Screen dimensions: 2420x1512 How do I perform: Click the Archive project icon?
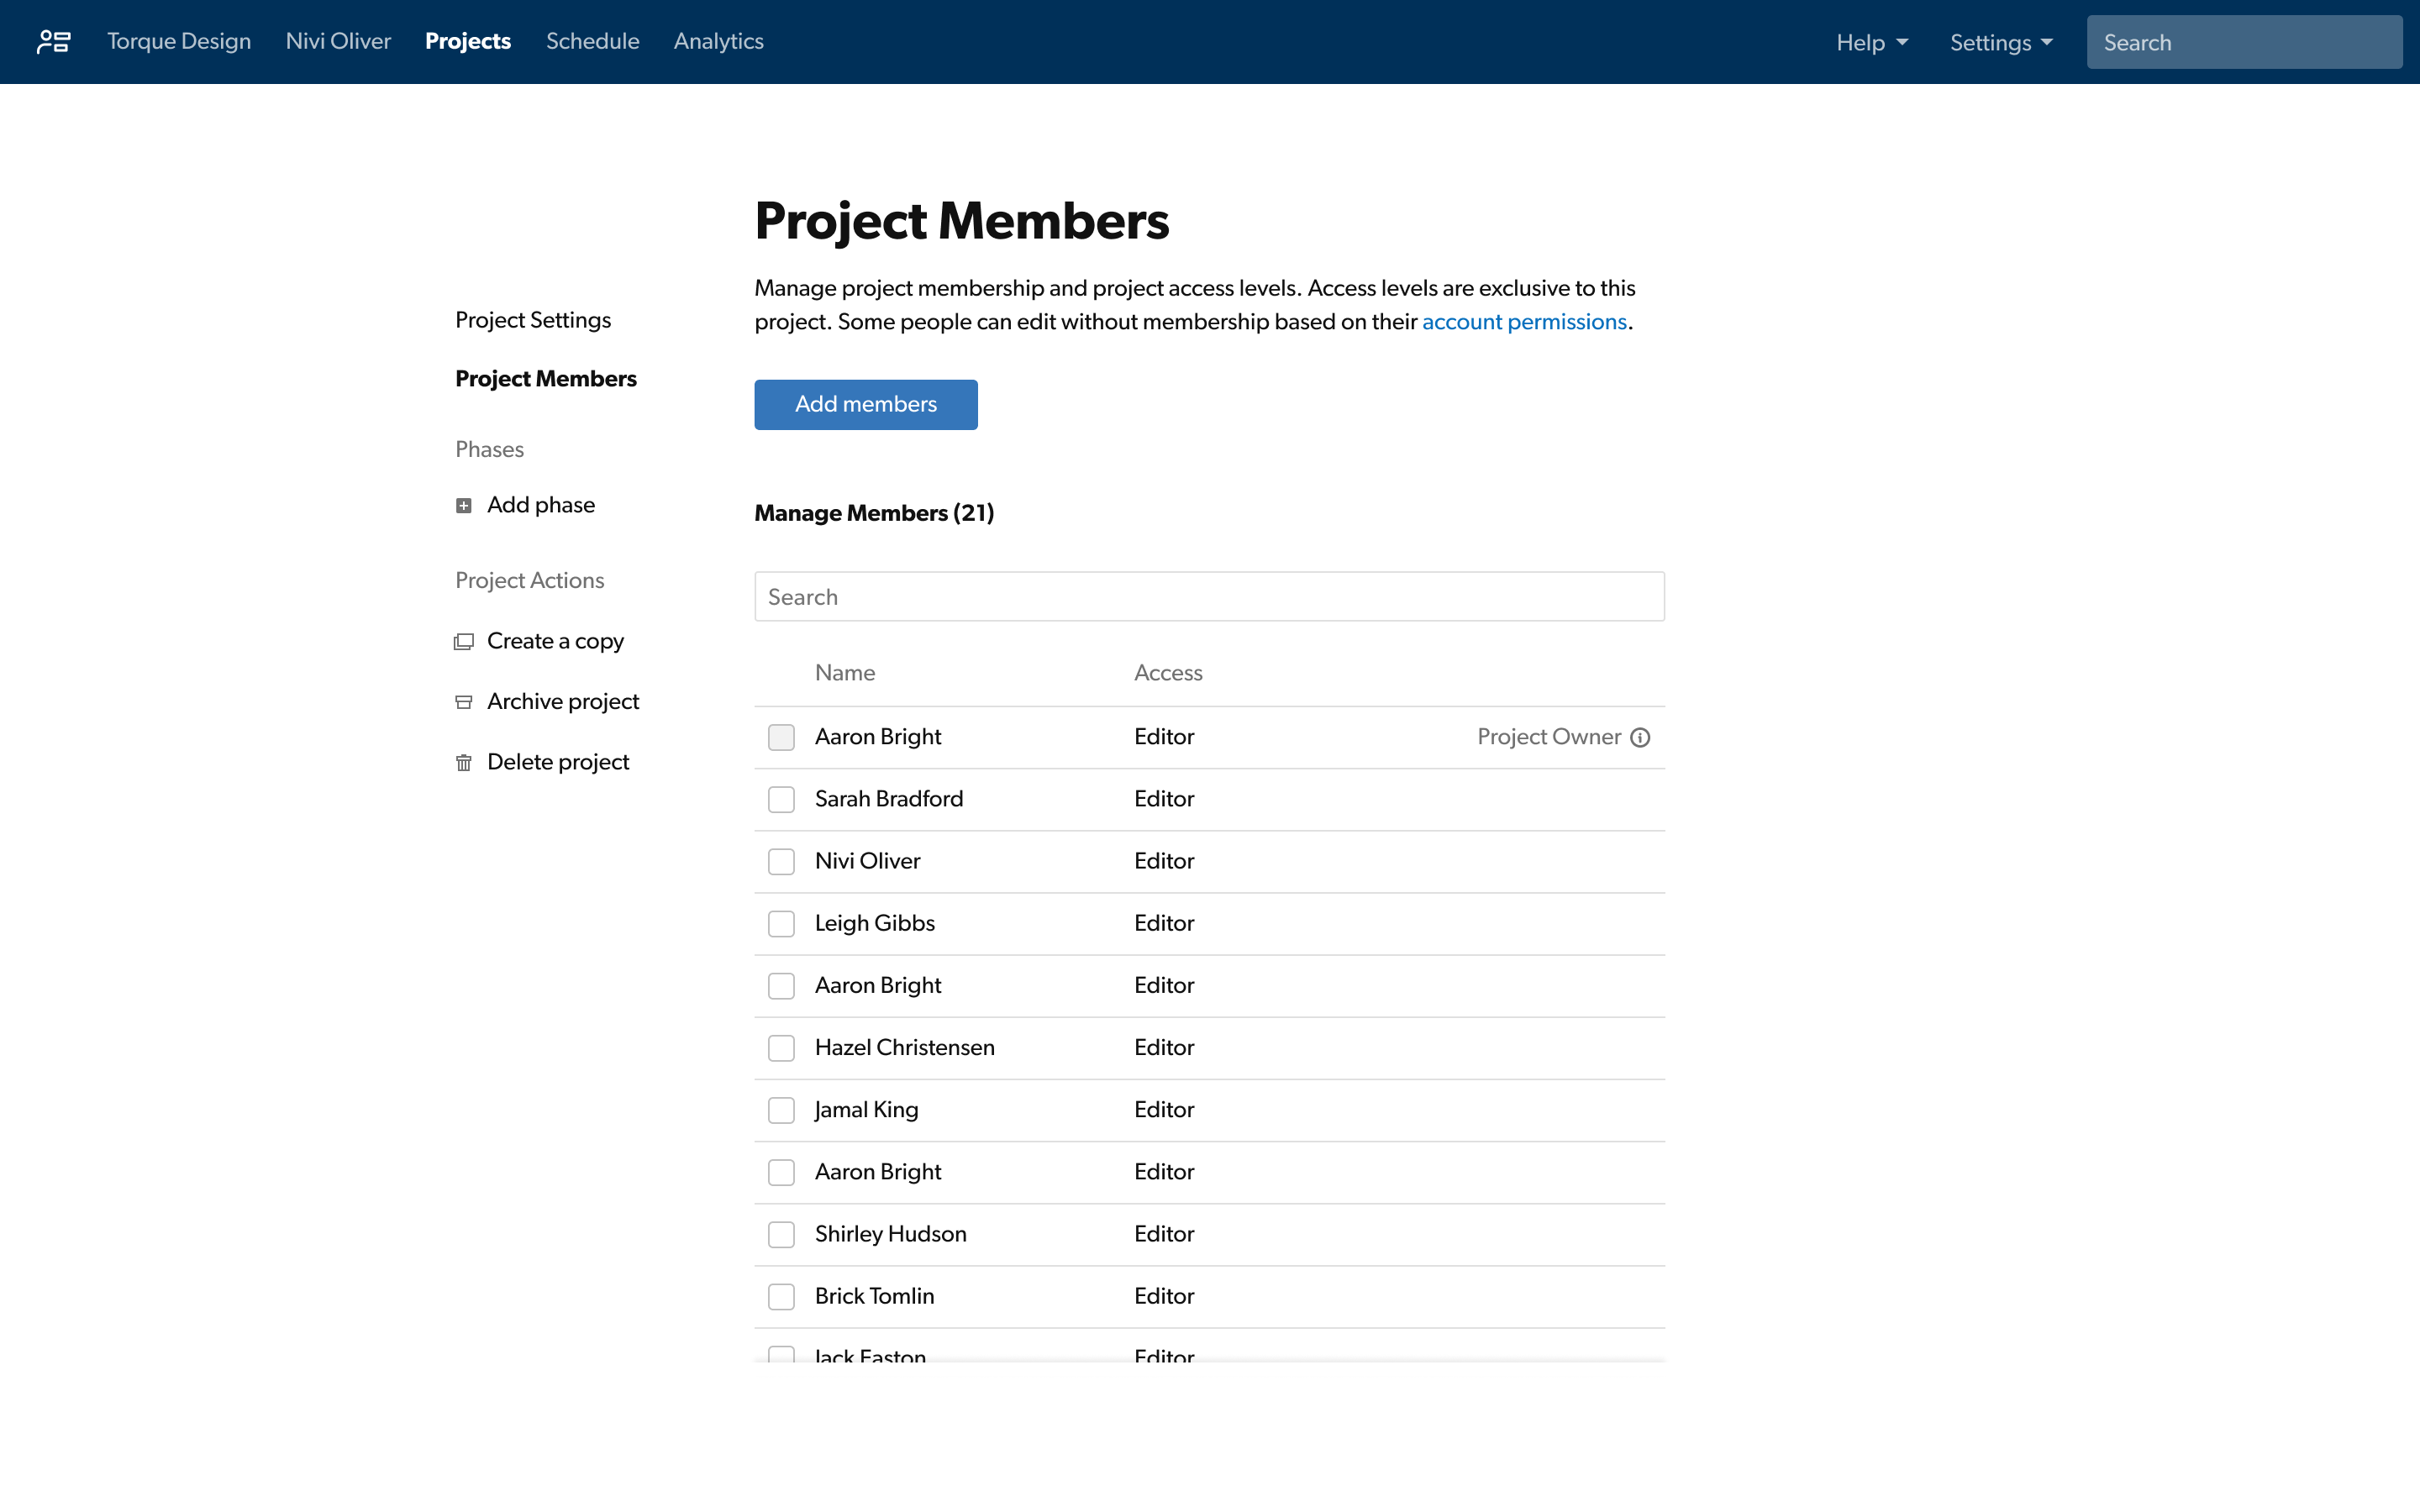click(x=464, y=702)
